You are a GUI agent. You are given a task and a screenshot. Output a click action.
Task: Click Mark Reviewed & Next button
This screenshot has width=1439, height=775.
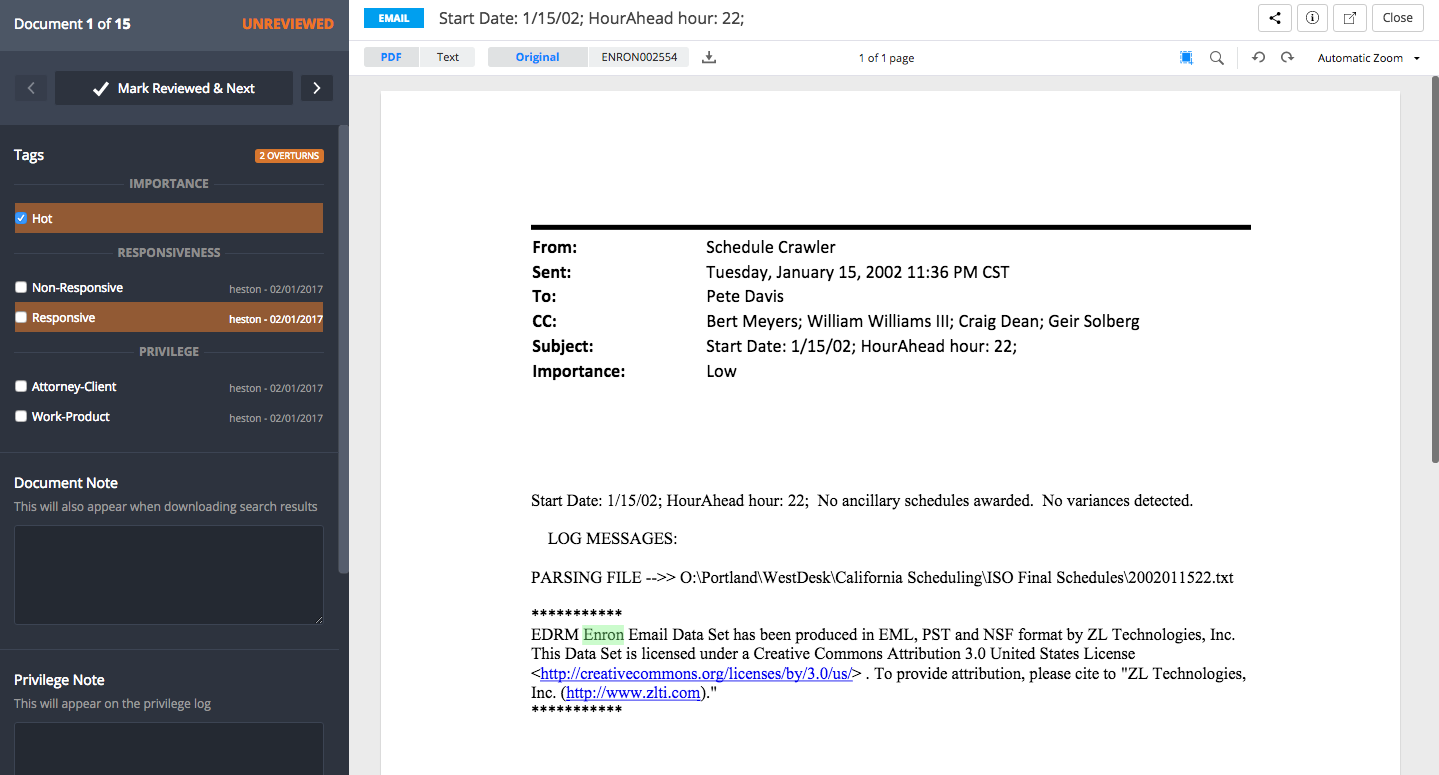(x=174, y=88)
